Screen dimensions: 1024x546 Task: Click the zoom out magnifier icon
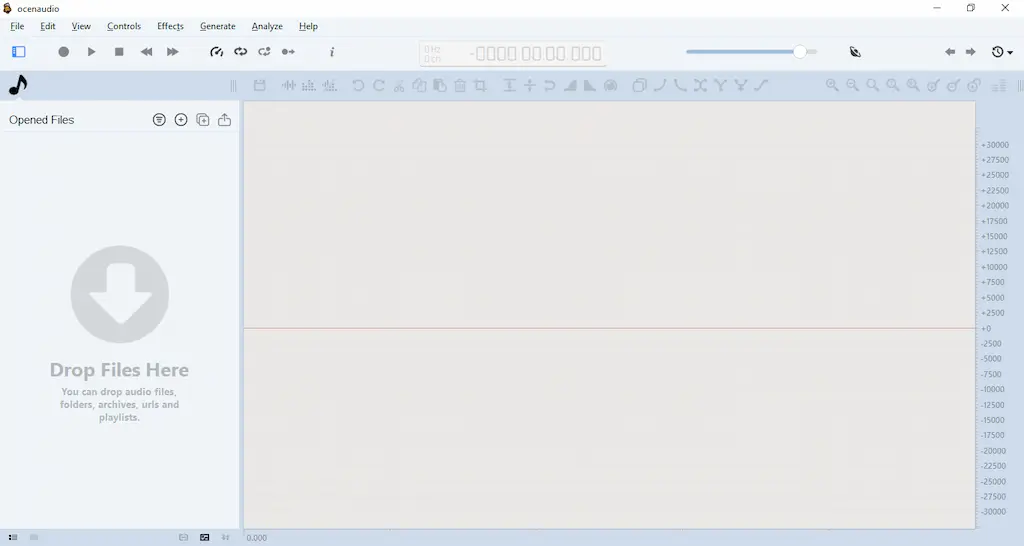coord(852,85)
